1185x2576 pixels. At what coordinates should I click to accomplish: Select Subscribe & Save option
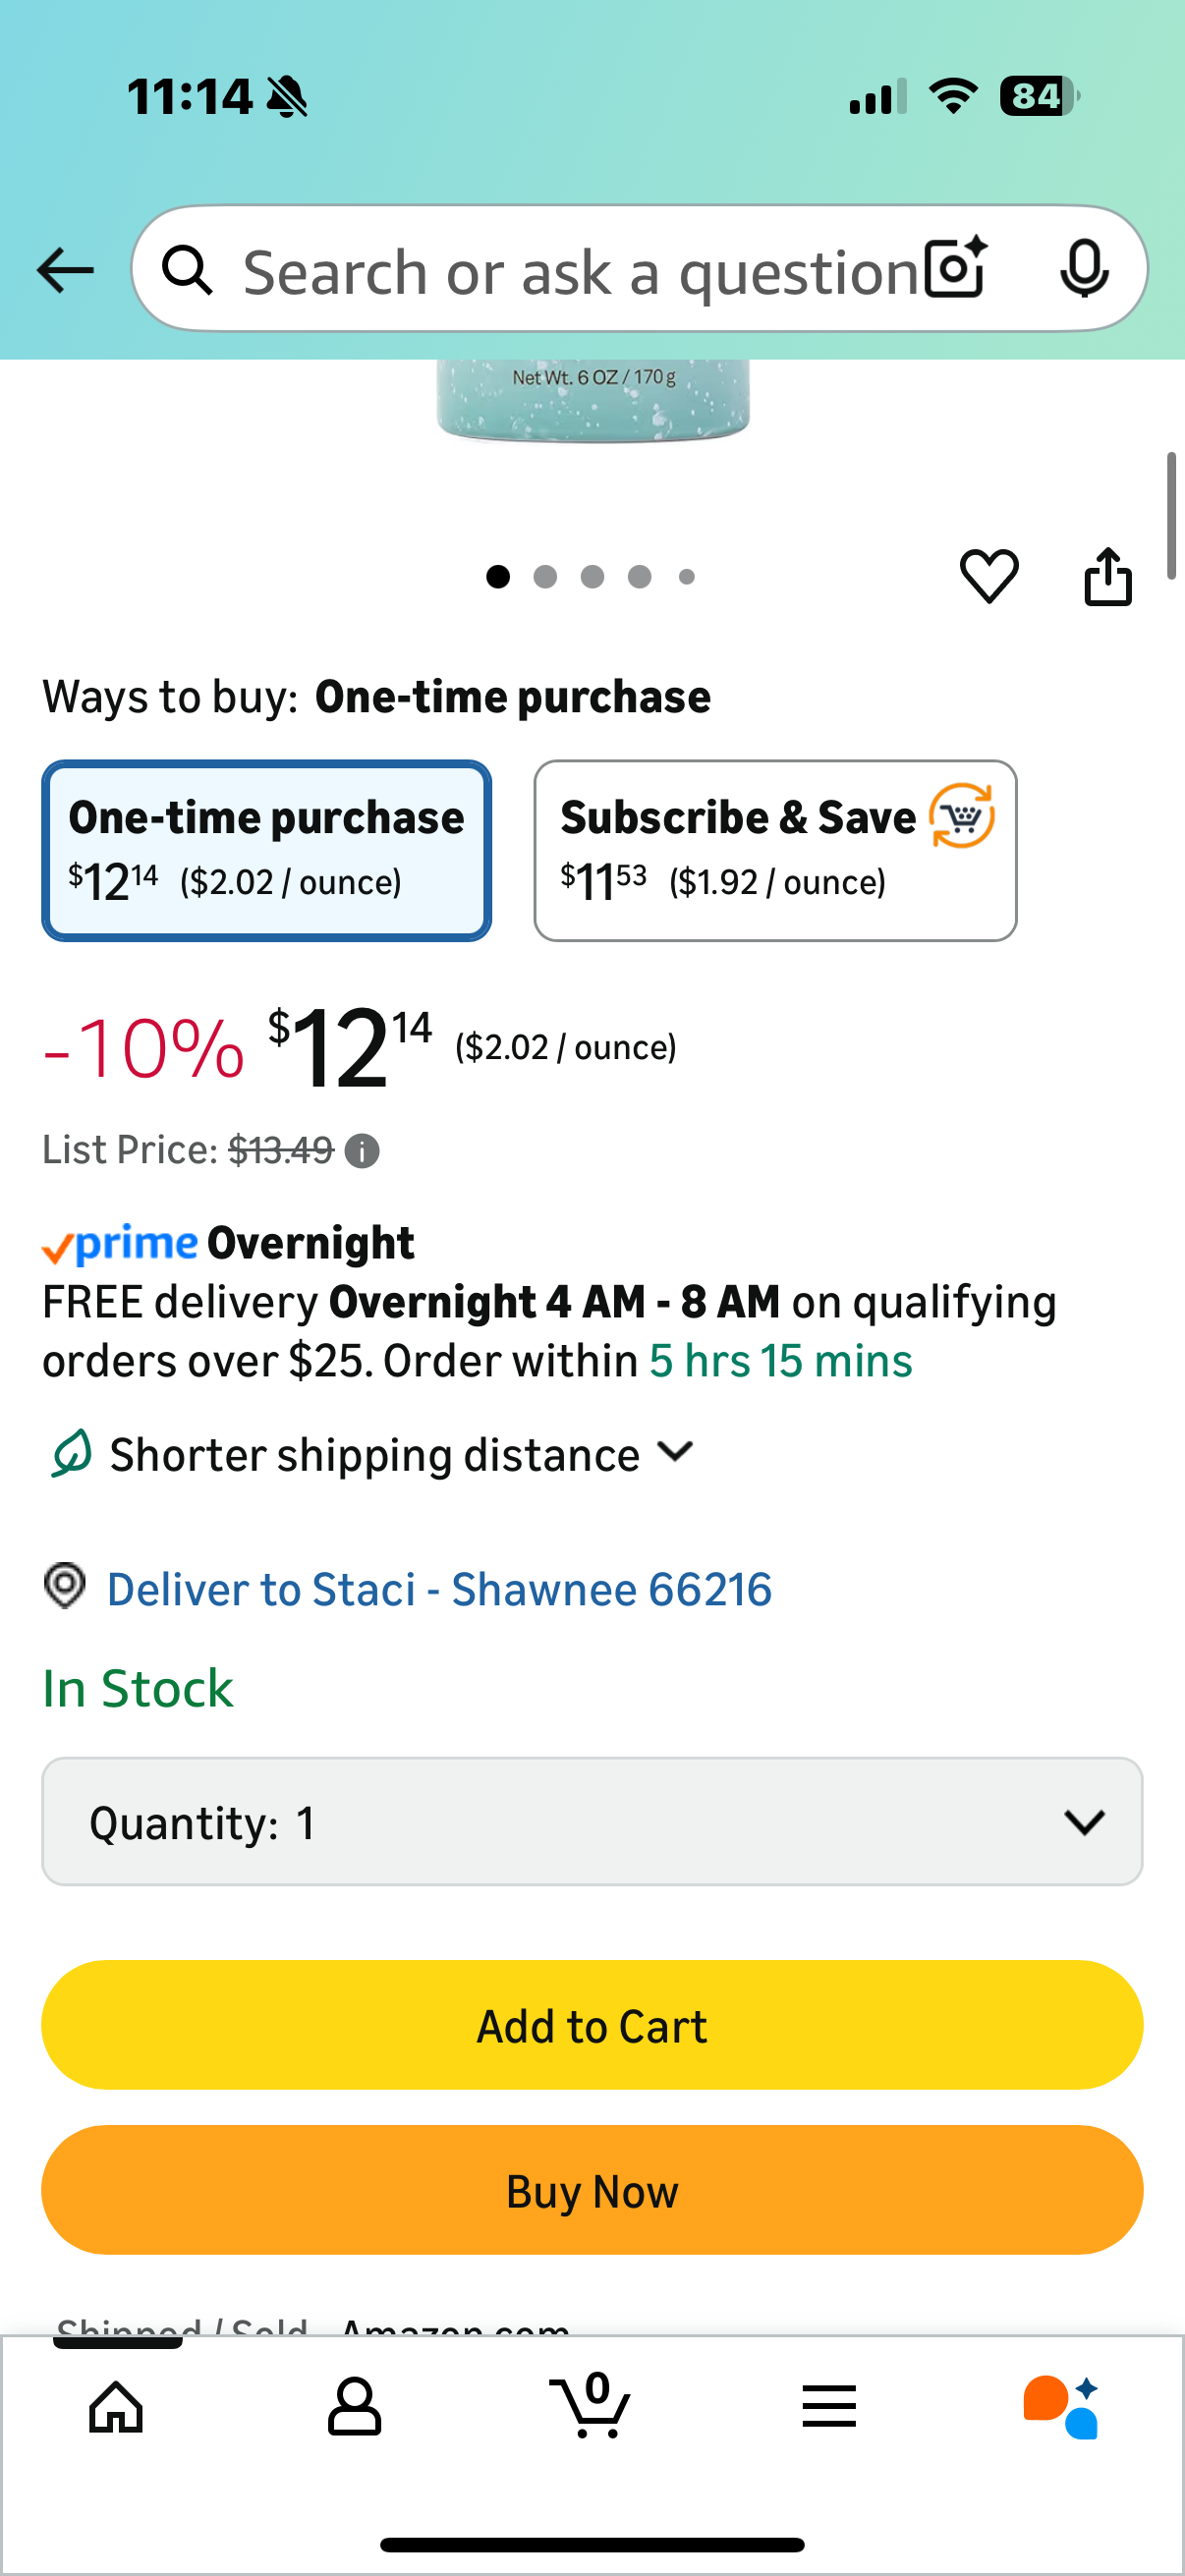point(775,850)
